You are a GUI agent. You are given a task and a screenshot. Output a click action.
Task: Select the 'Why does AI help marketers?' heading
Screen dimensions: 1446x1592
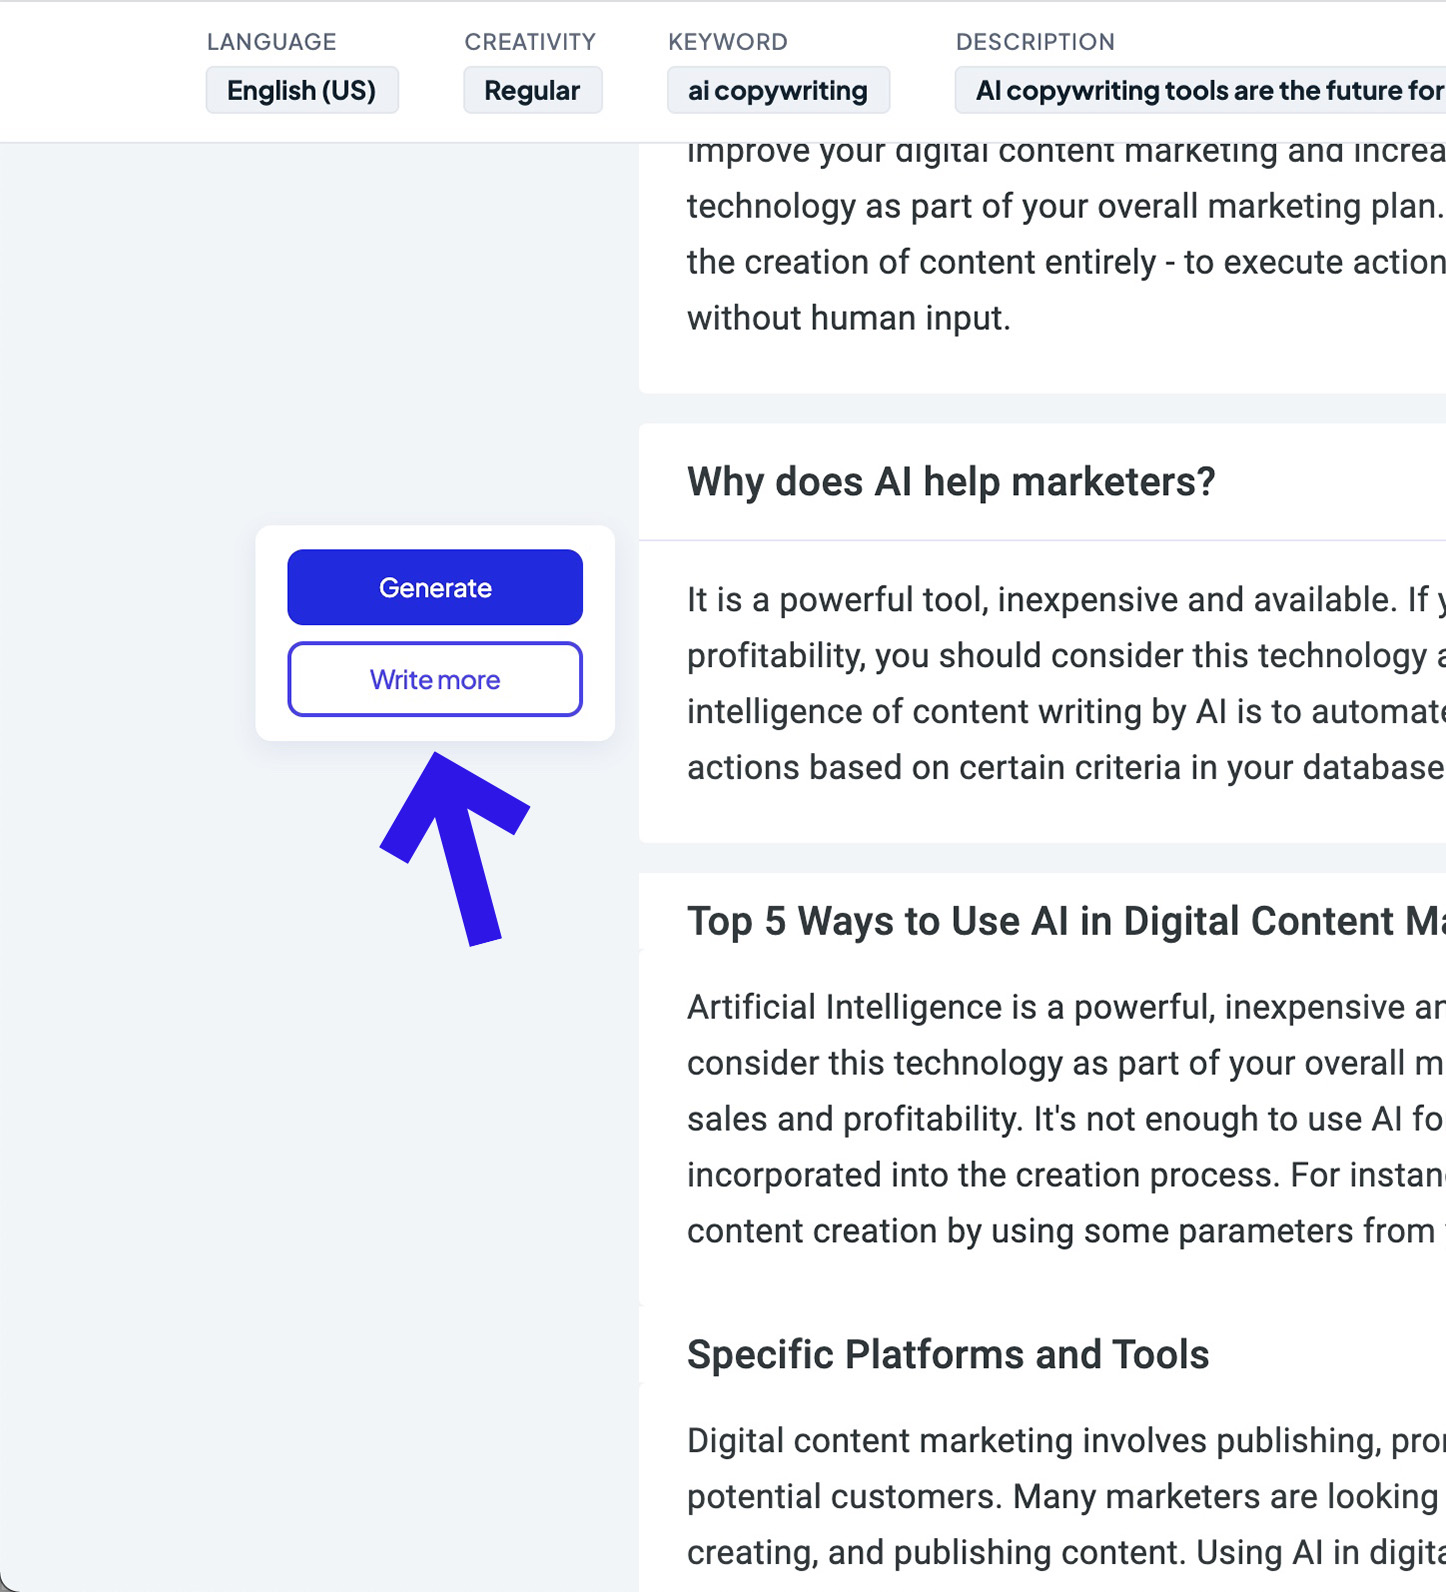[x=950, y=482]
